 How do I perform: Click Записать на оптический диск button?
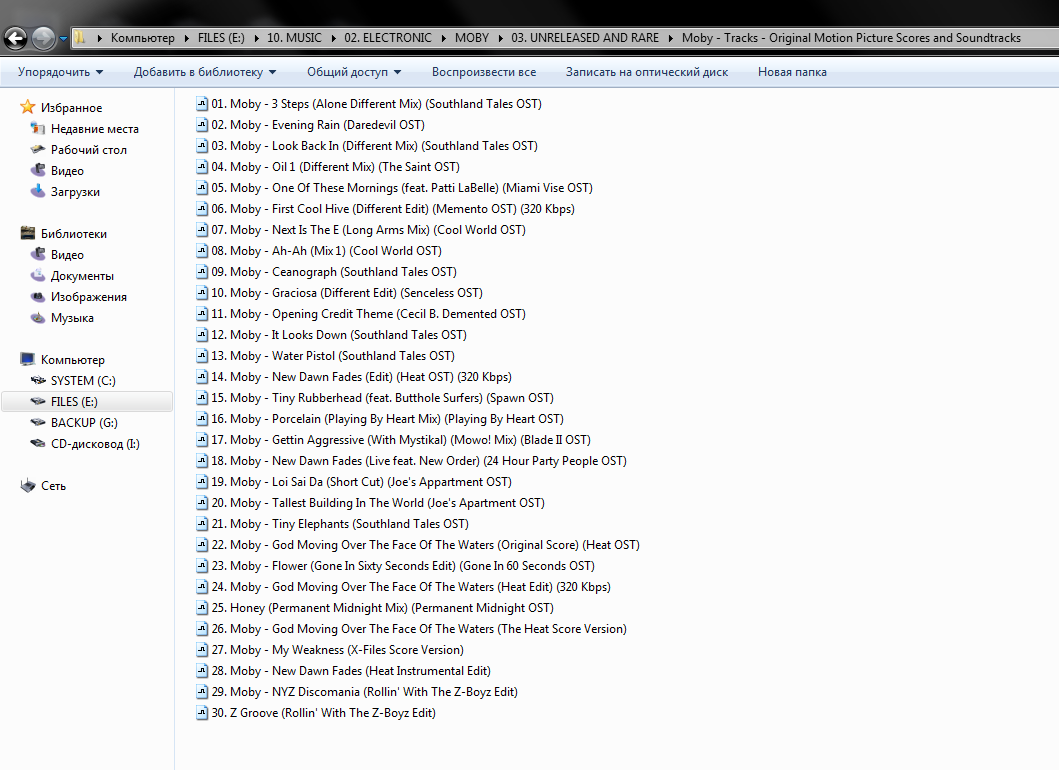coord(647,72)
